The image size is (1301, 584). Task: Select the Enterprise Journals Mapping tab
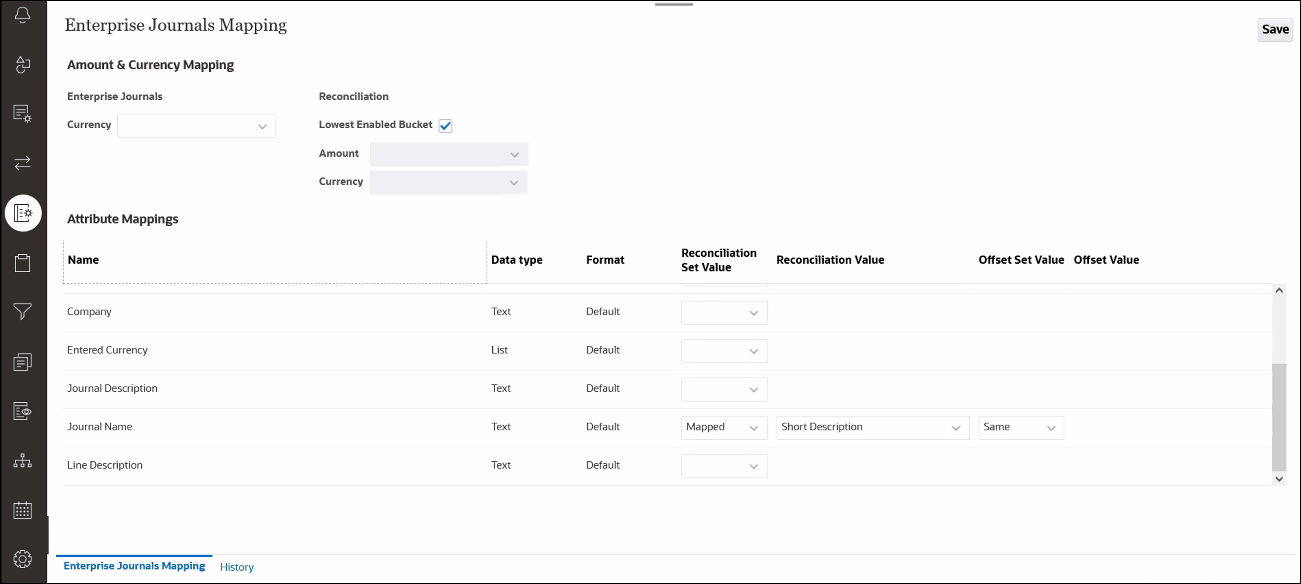coord(133,564)
